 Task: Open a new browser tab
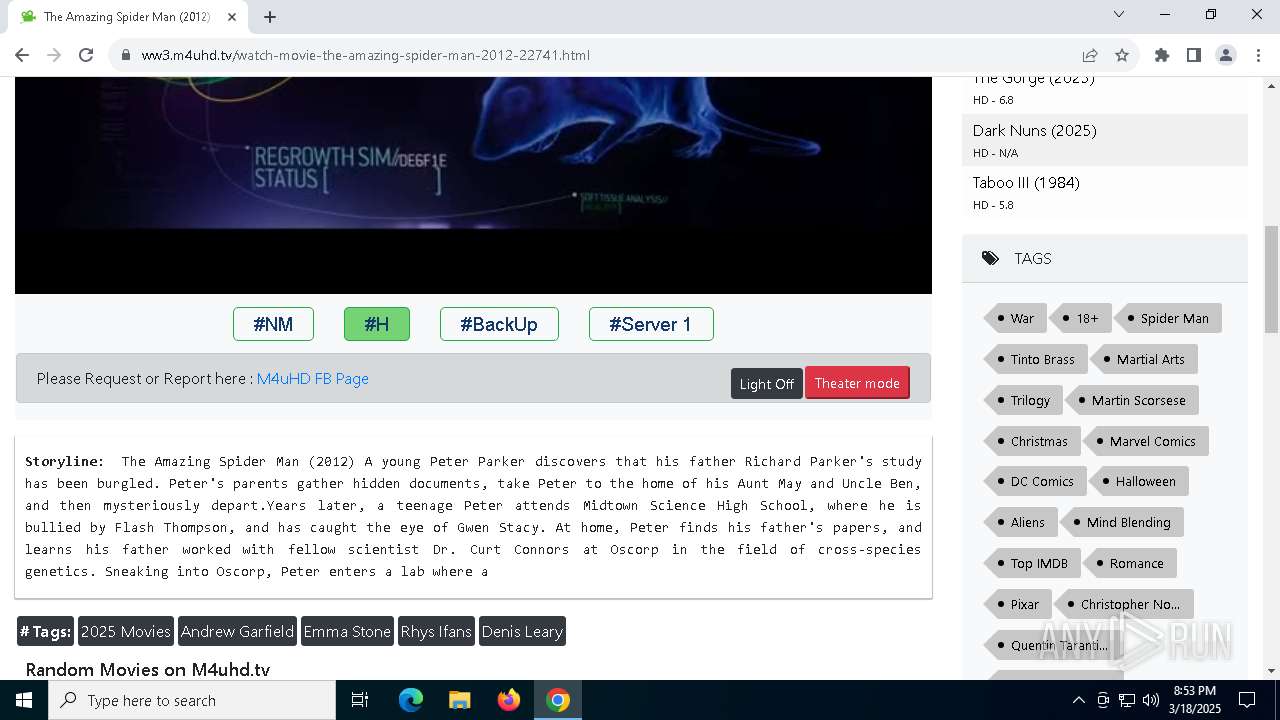270,17
